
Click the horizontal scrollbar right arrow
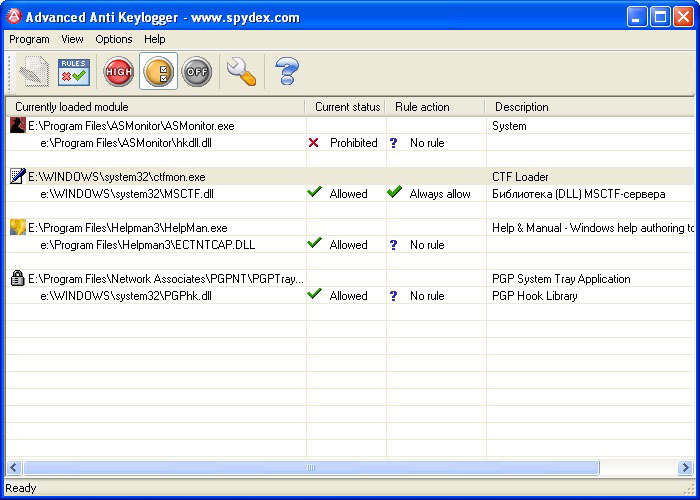point(684,467)
